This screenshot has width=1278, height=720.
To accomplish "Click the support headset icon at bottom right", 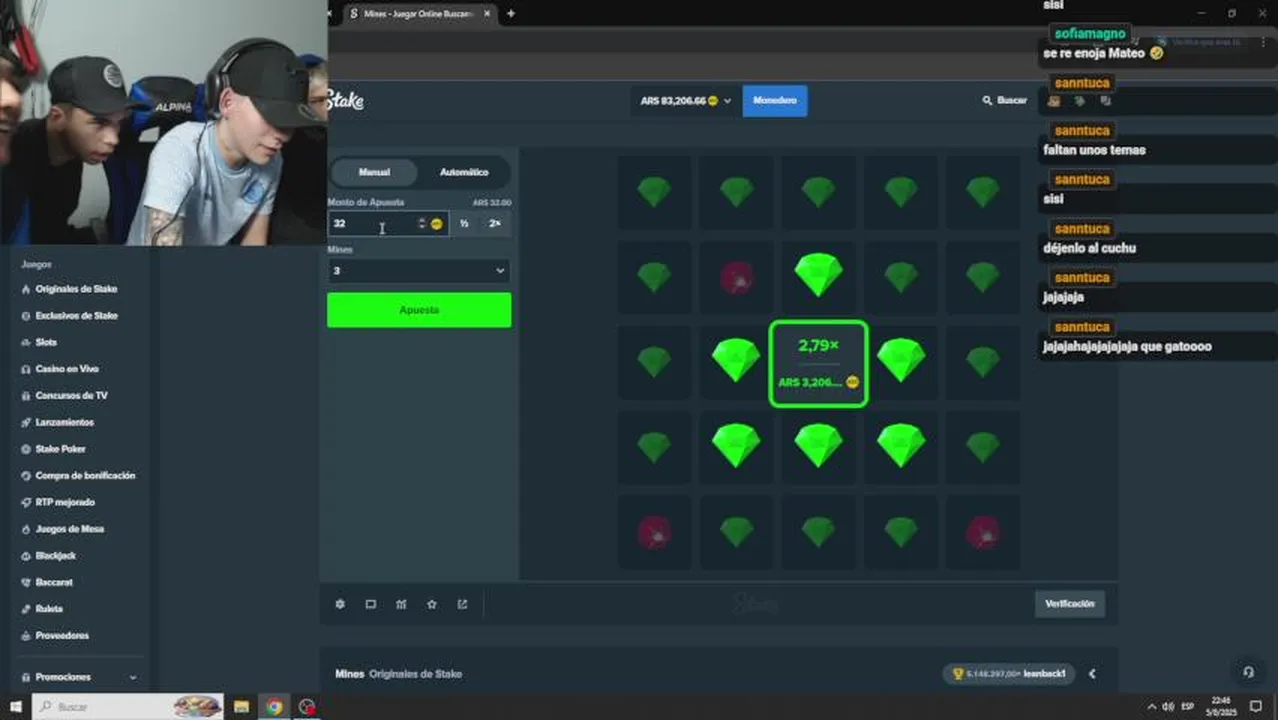I will pos(1248,672).
